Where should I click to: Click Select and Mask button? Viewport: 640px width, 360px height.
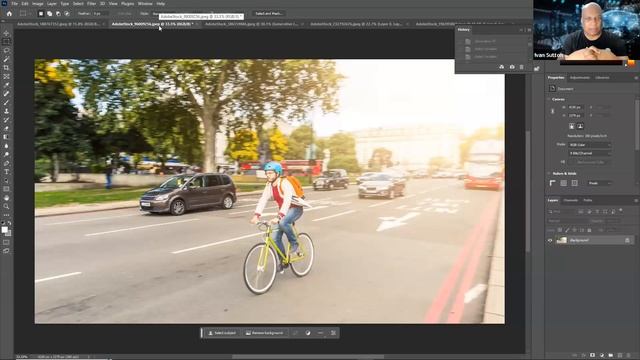point(269,13)
